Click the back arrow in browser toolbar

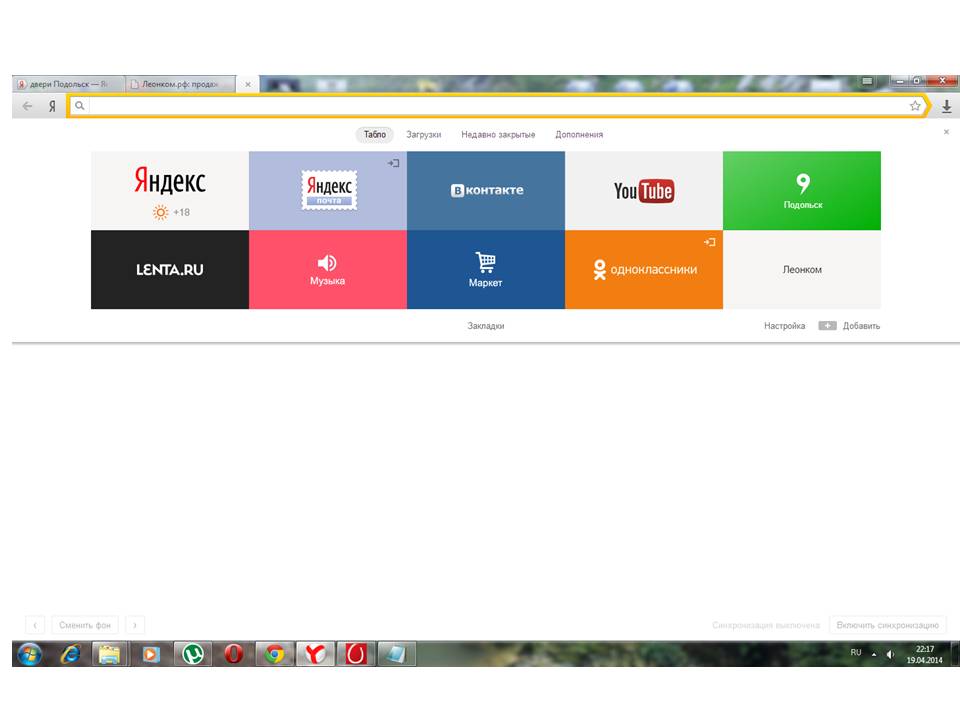(x=27, y=106)
